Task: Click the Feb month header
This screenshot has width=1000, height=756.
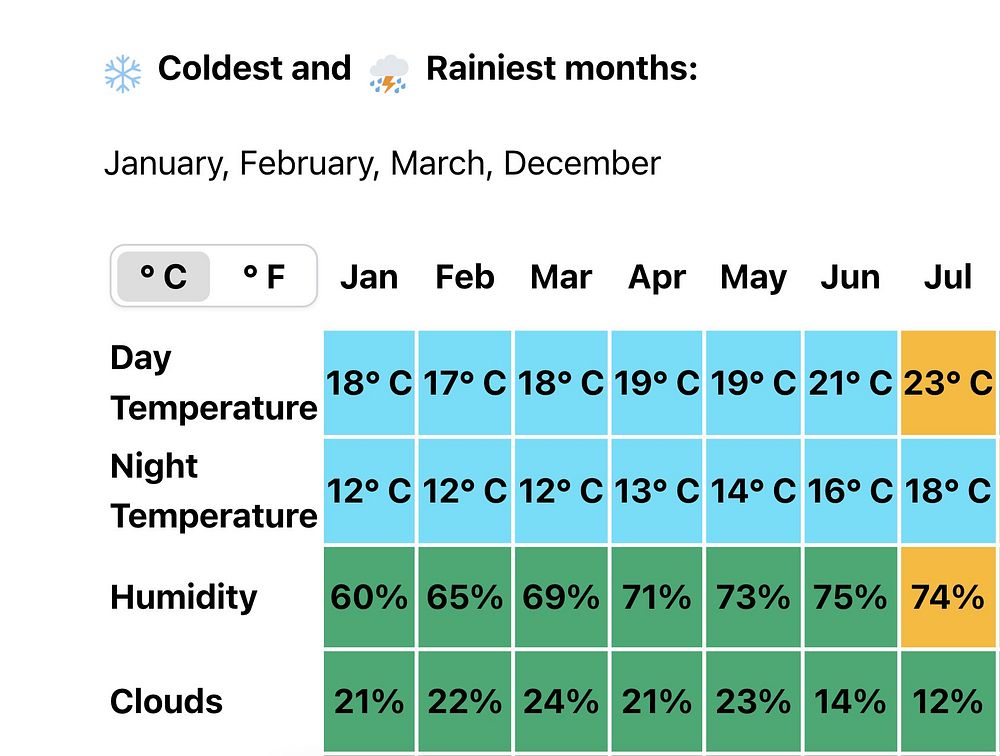Action: (465, 278)
